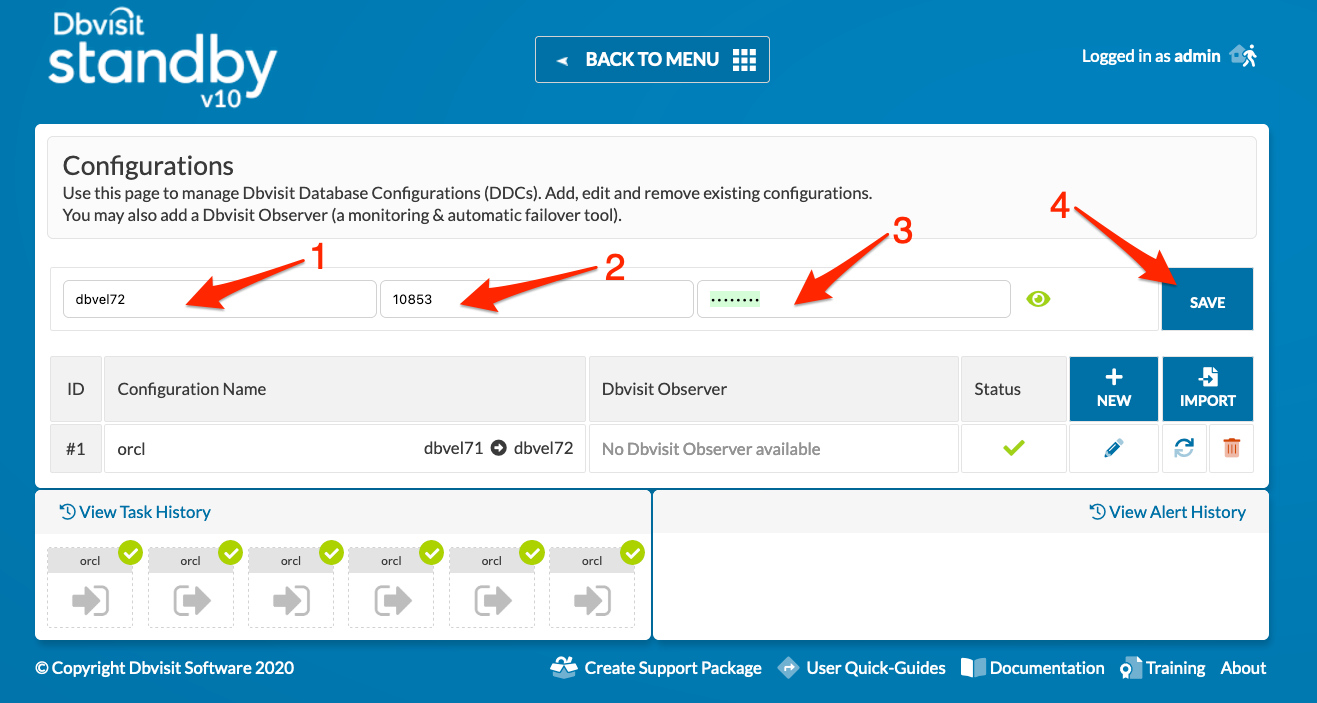The height and width of the screenshot is (703, 1317).
Task: Focus the port field containing 10853
Action: (x=537, y=299)
